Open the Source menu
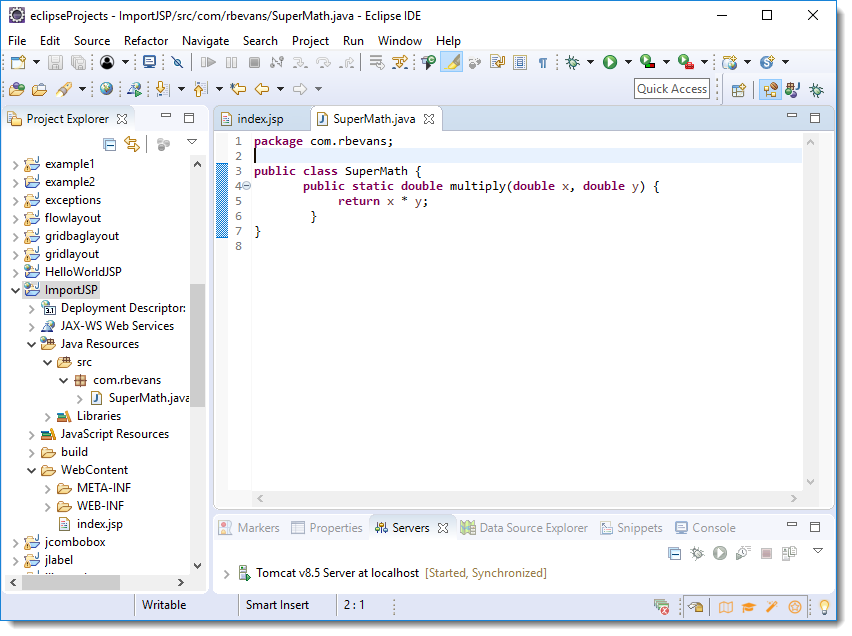Image resolution: width=852 pixels, height=636 pixels. point(92,41)
